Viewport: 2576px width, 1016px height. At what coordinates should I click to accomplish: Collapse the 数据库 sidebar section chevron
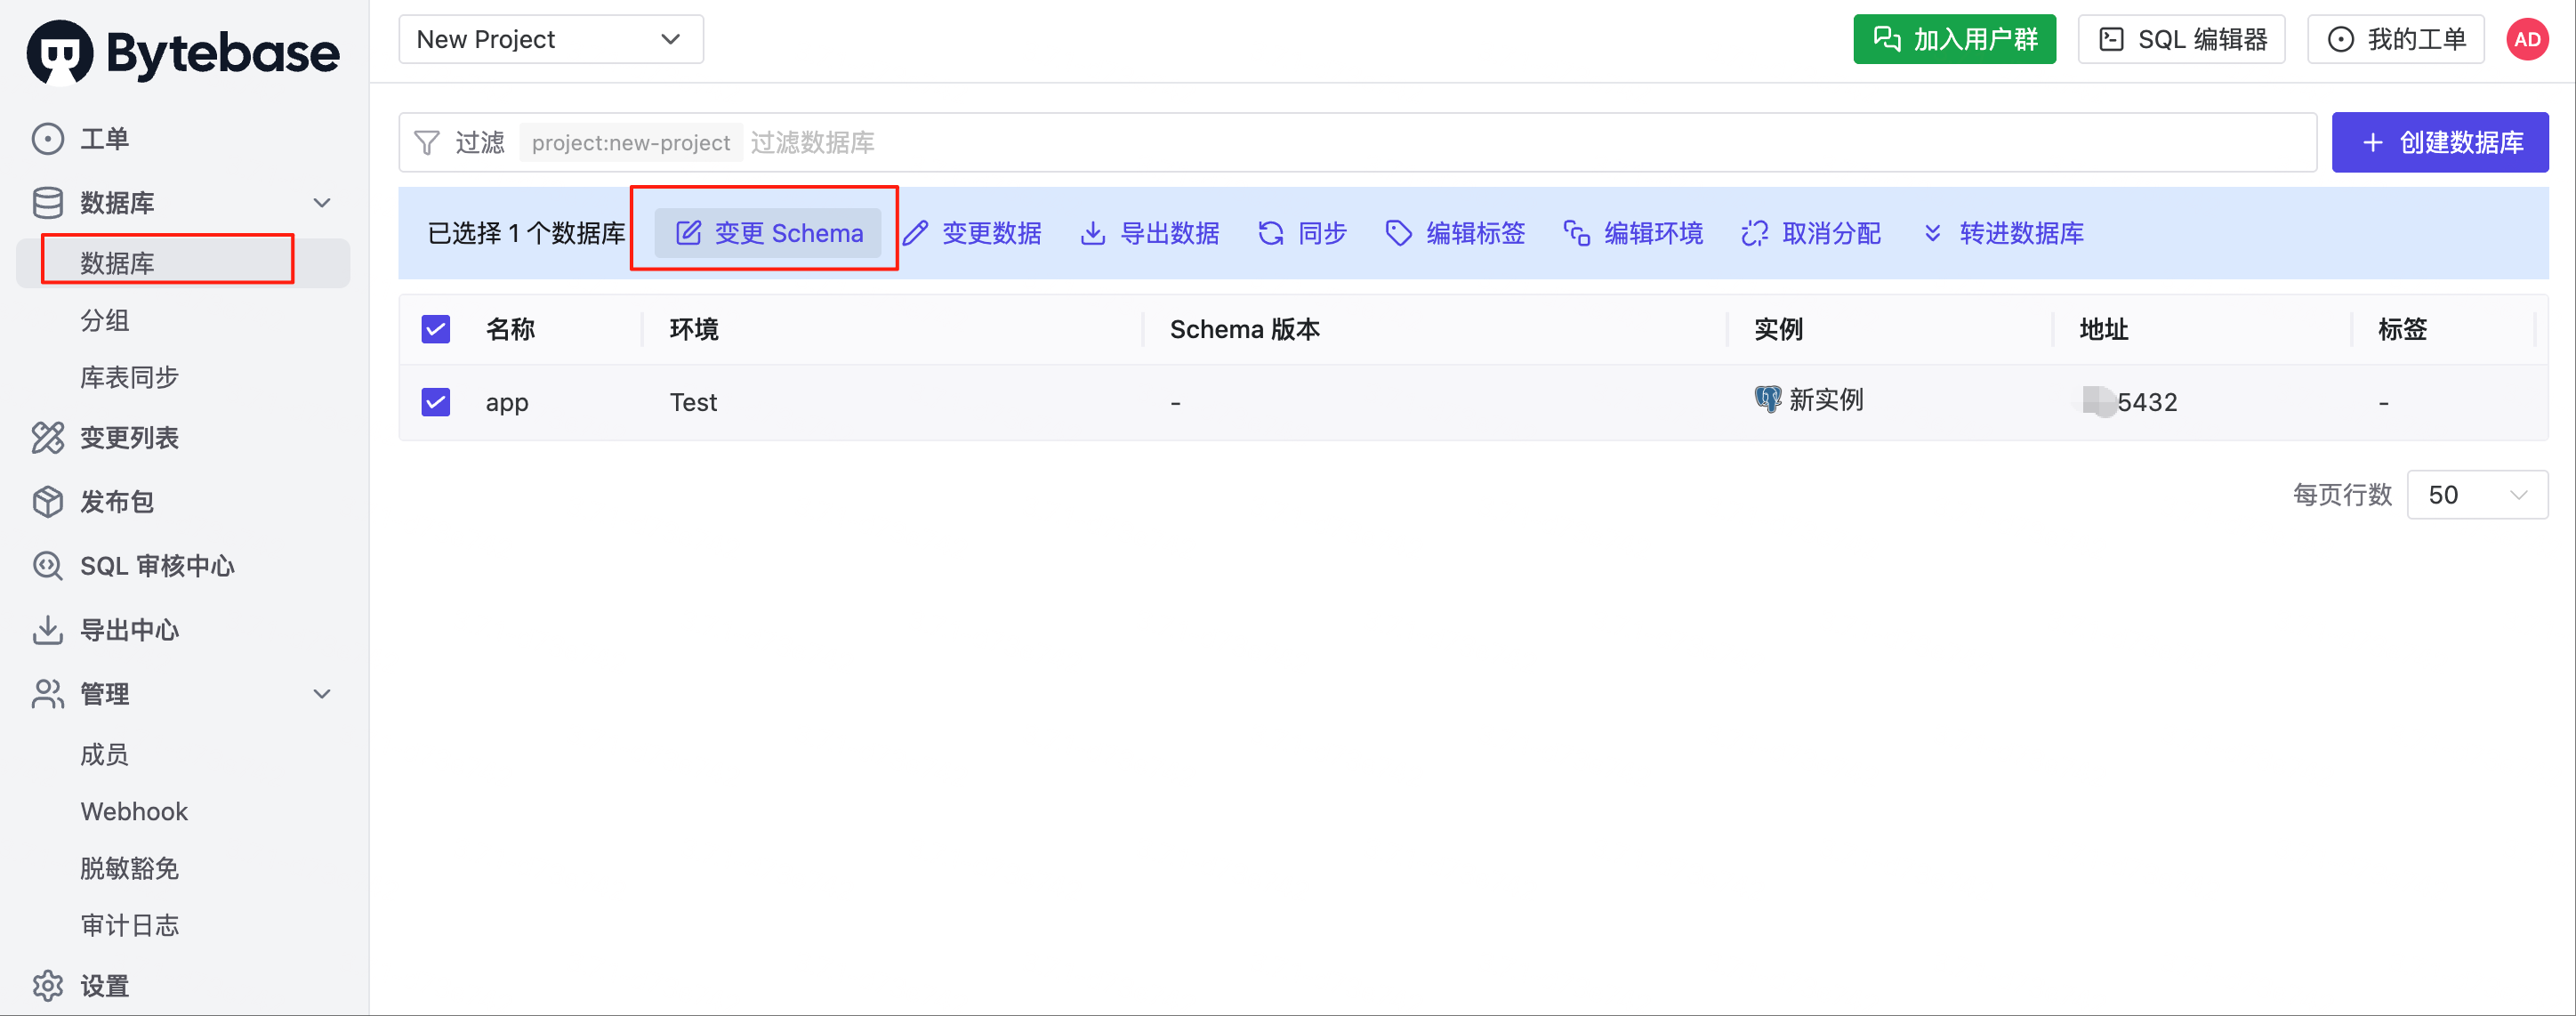point(322,203)
